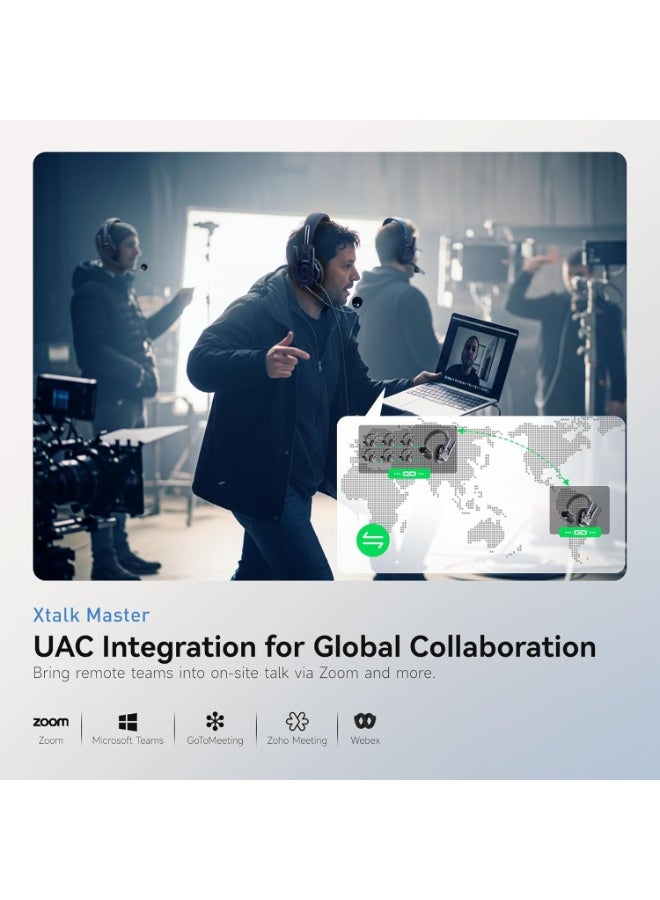The height and width of the screenshot is (900, 660).
Task: Click the green circular swap-arrows icon
Action: (372, 540)
